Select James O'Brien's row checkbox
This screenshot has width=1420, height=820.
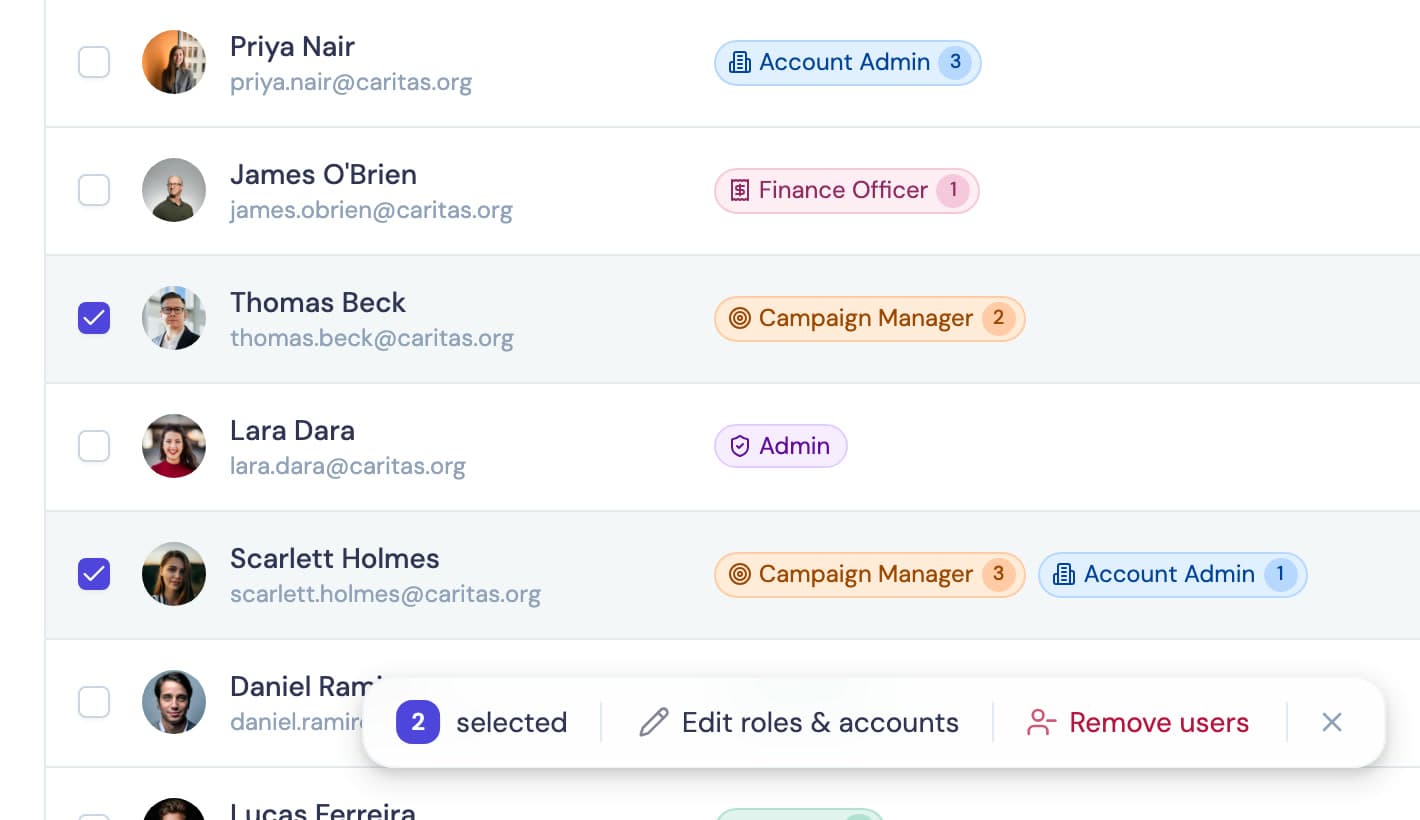tap(94, 190)
